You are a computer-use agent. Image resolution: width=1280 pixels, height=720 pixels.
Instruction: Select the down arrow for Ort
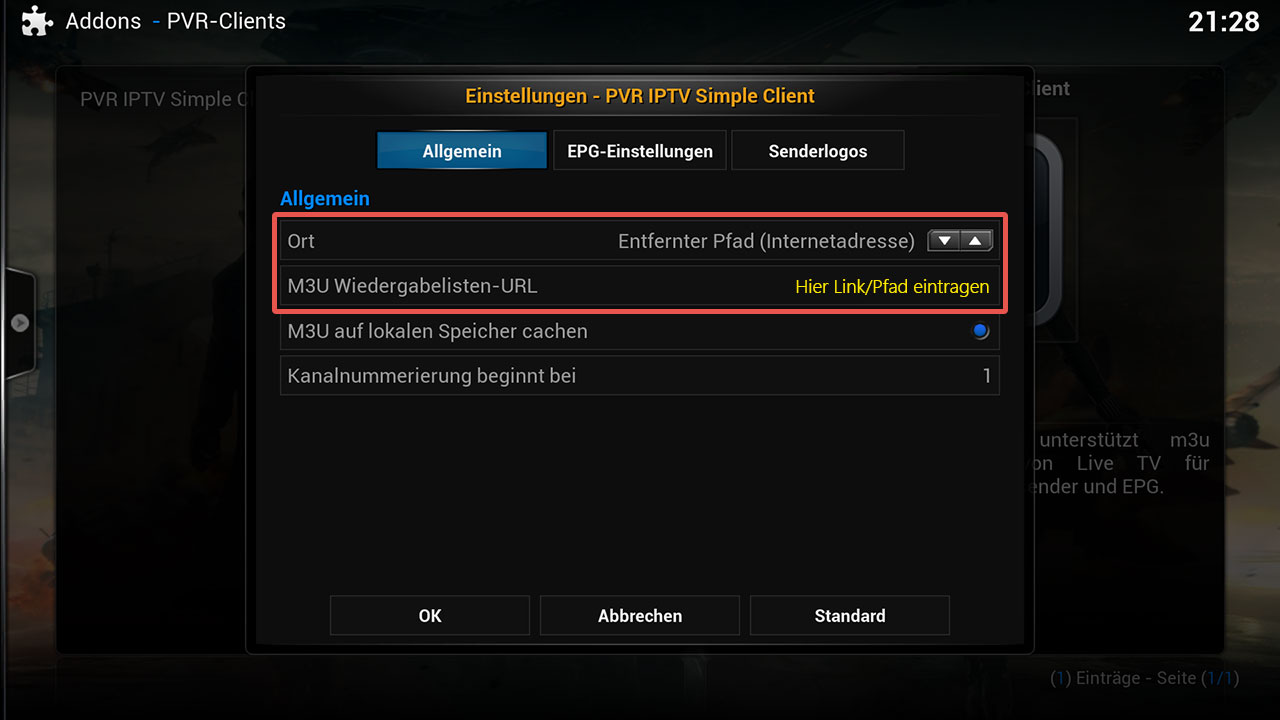(x=944, y=241)
